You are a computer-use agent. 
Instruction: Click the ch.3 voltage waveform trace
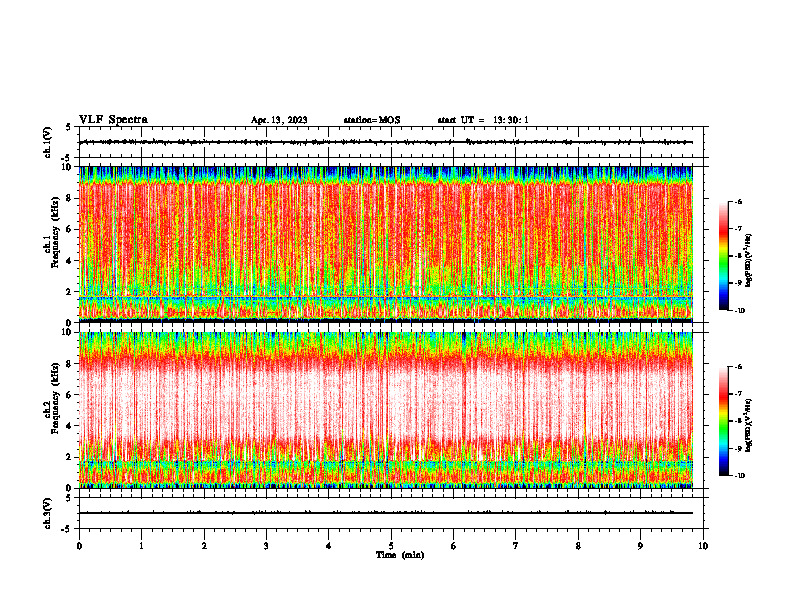point(386,513)
